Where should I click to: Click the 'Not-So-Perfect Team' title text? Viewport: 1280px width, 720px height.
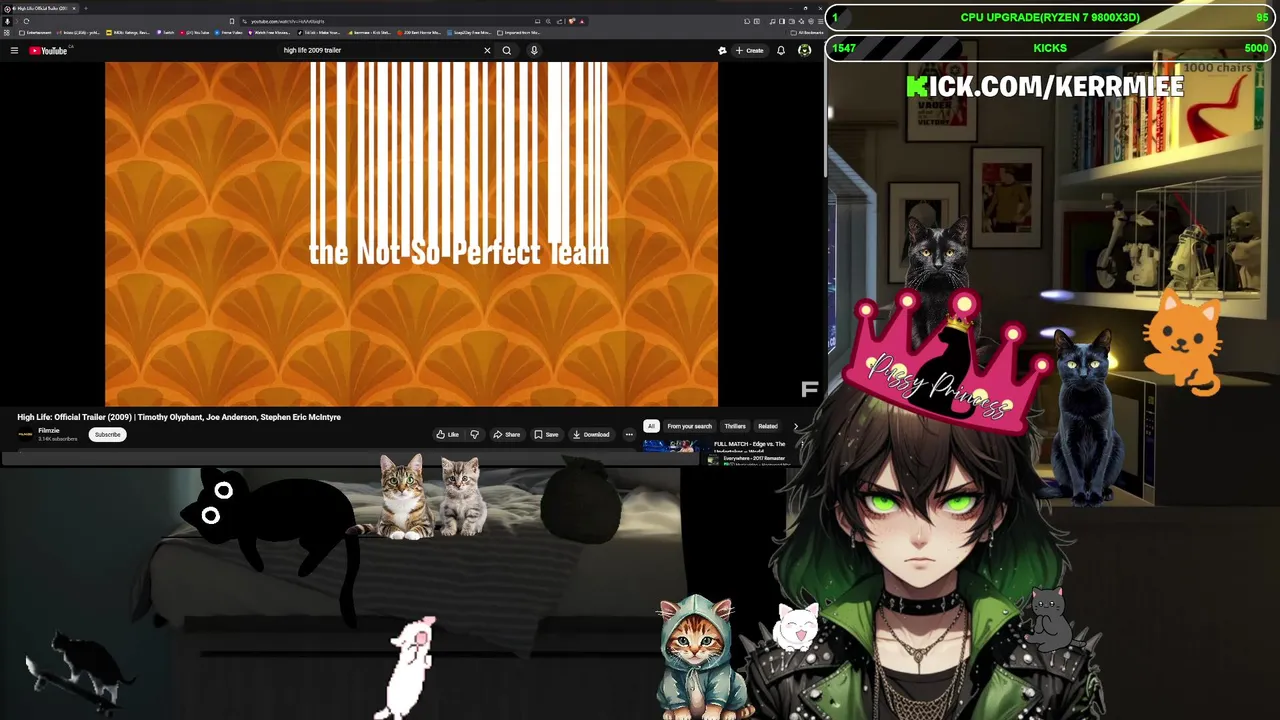(458, 253)
